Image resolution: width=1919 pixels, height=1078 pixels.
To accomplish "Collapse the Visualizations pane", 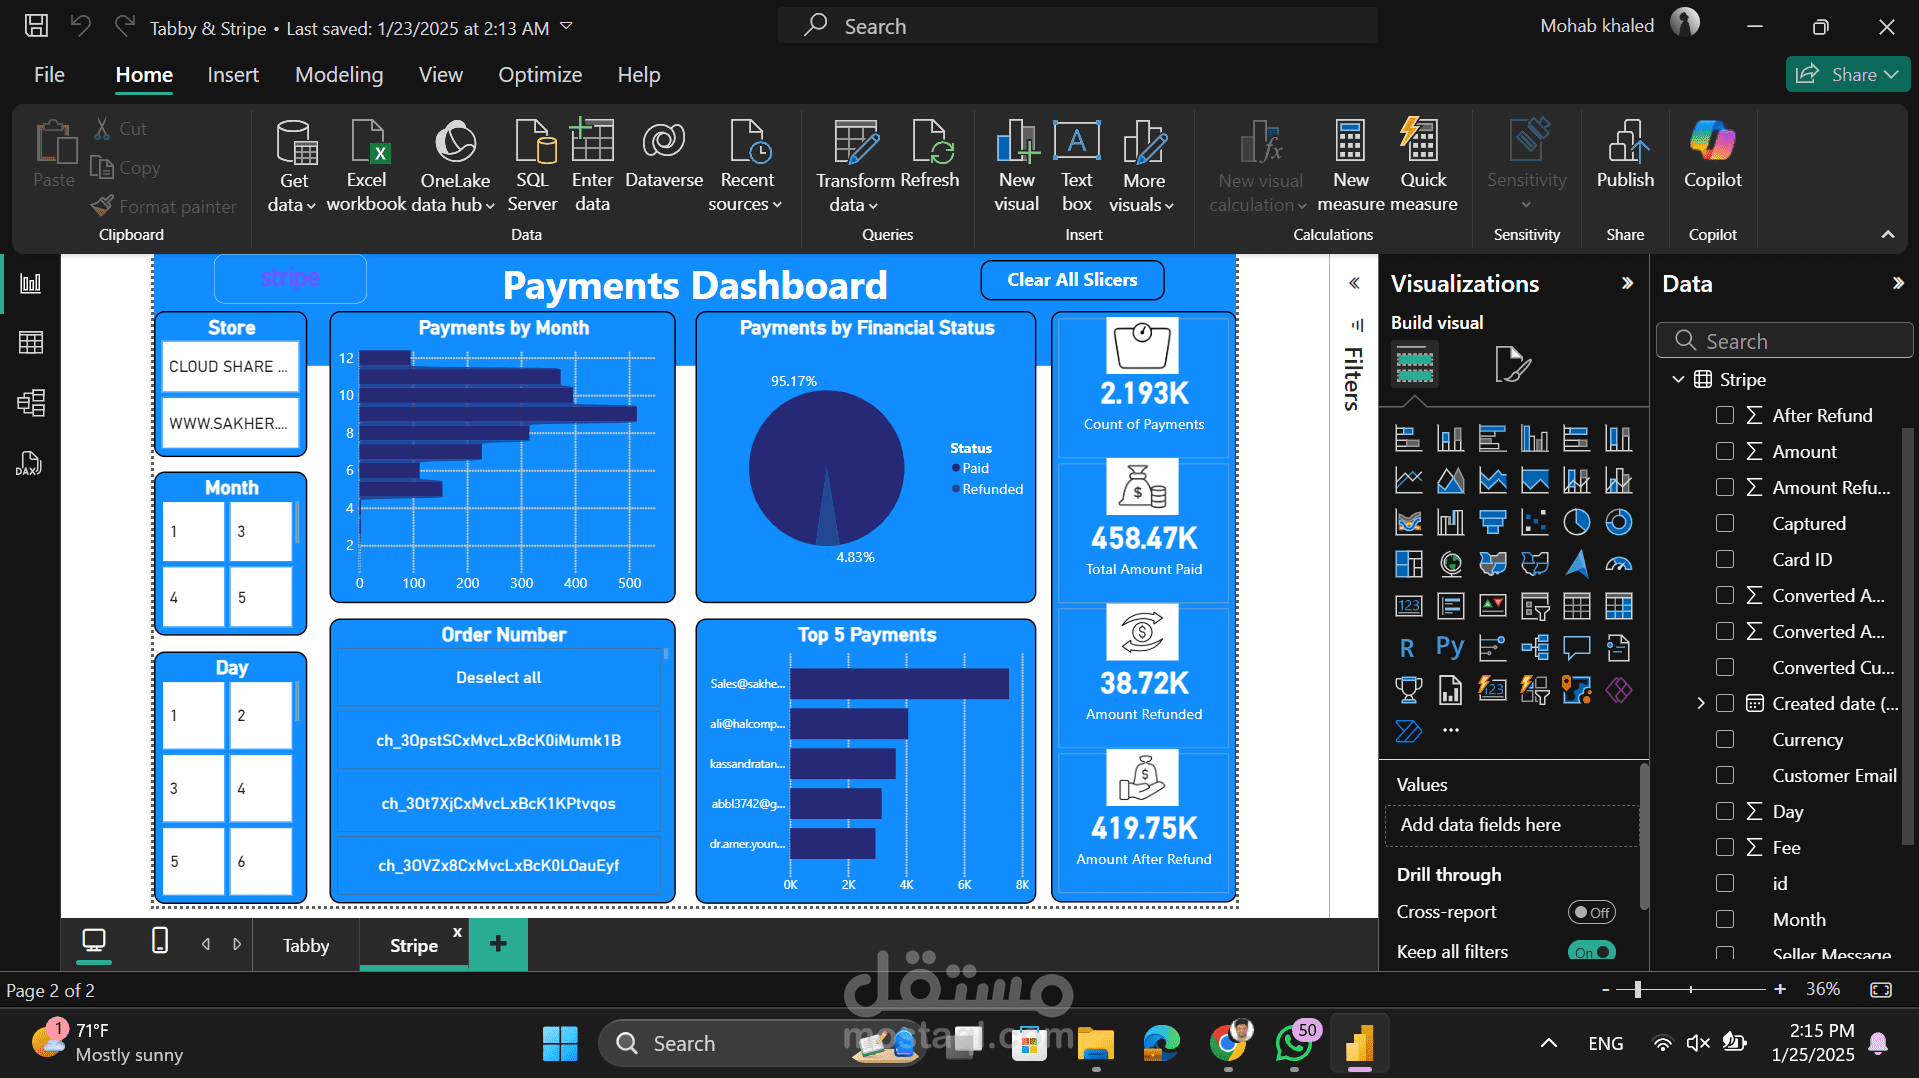I will pyautogui.click(x=1627, y=283).
